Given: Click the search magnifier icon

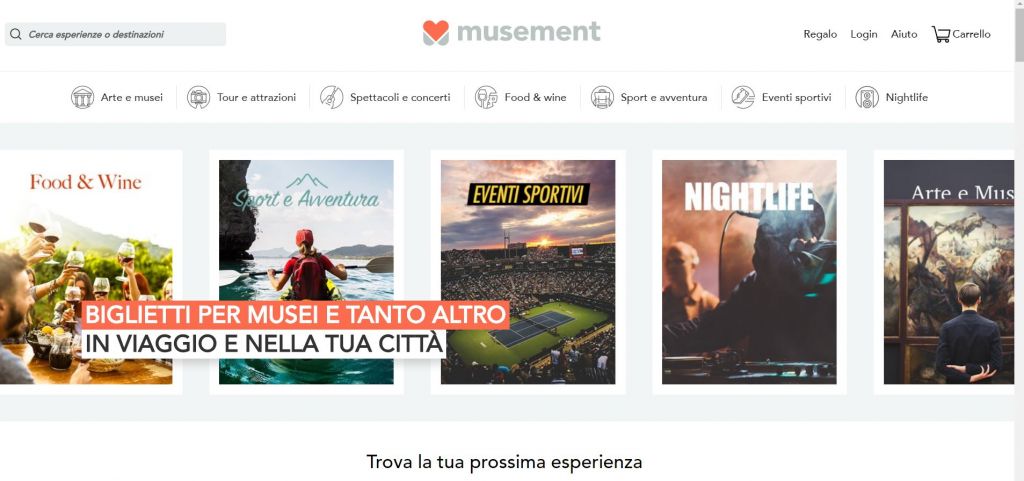Looking at the screenshot, I should pos(16,34).
